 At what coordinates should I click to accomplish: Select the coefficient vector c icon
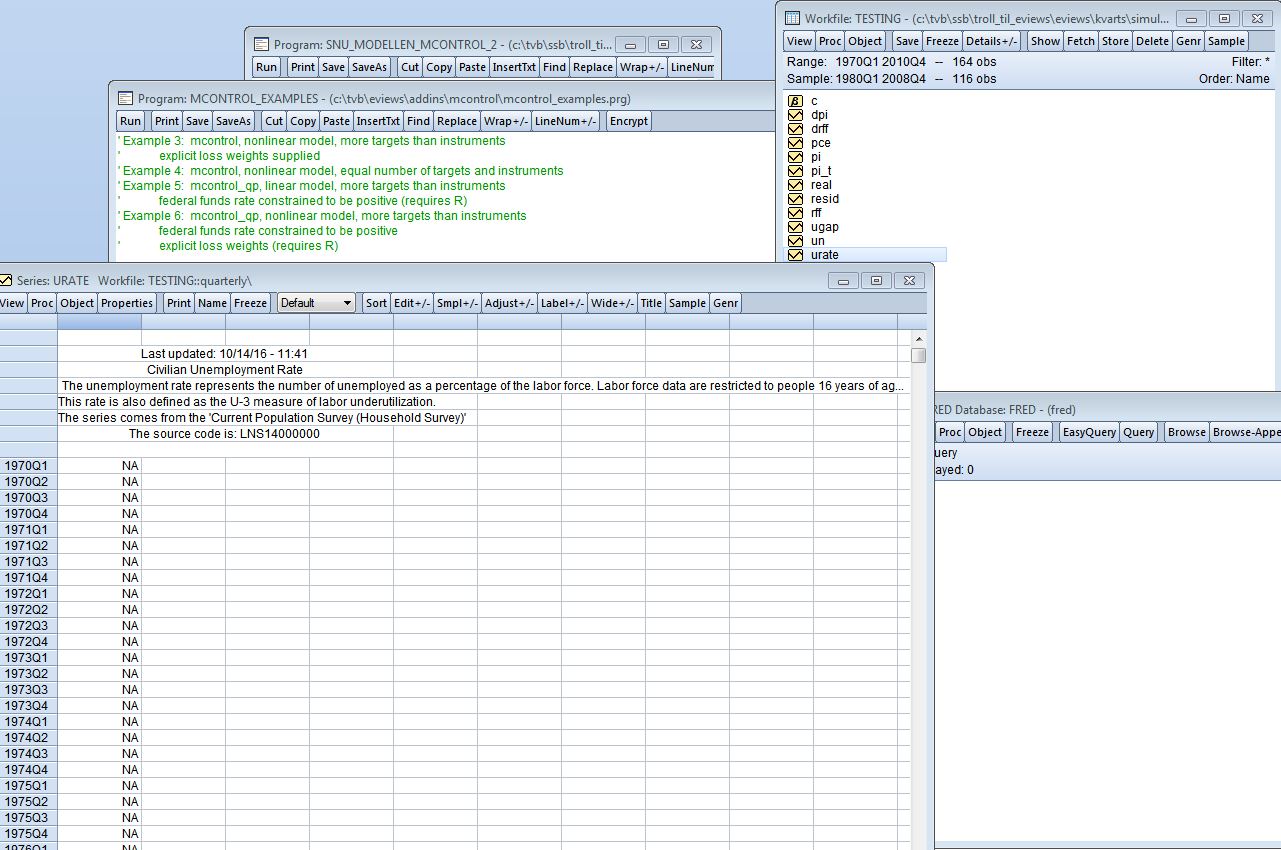pos(796,101)
